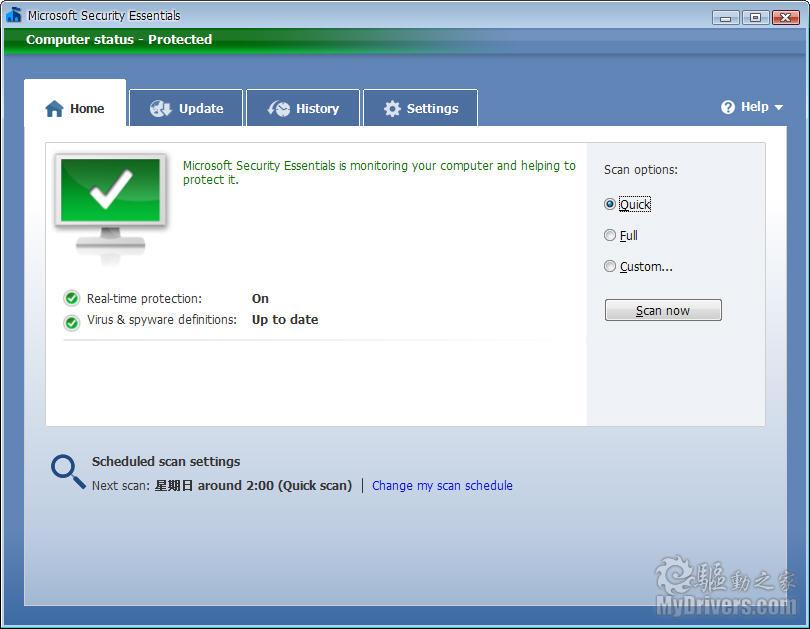
Task: Select the Quick scan option
Action: pyautogui.click(x=627, y=205)
